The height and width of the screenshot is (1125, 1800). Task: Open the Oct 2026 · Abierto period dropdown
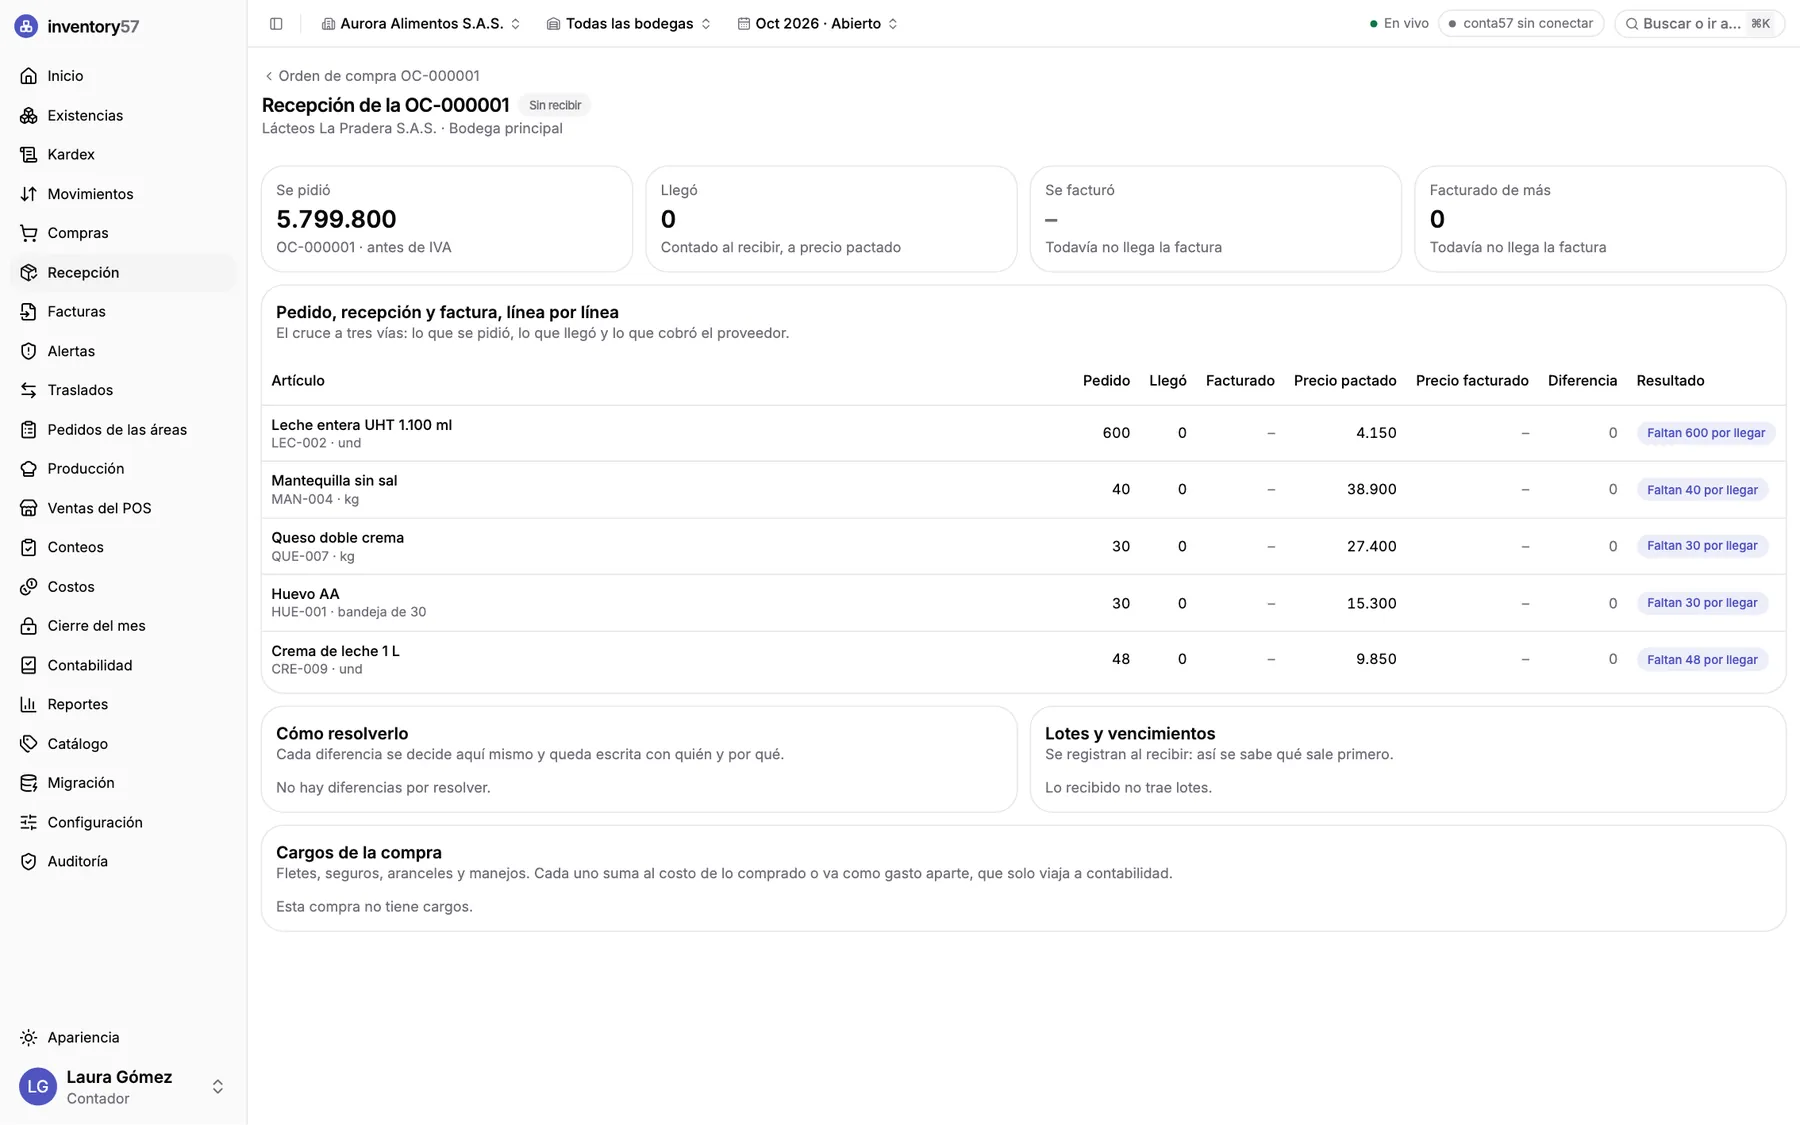pyautogui.click(x=818, y=23)
